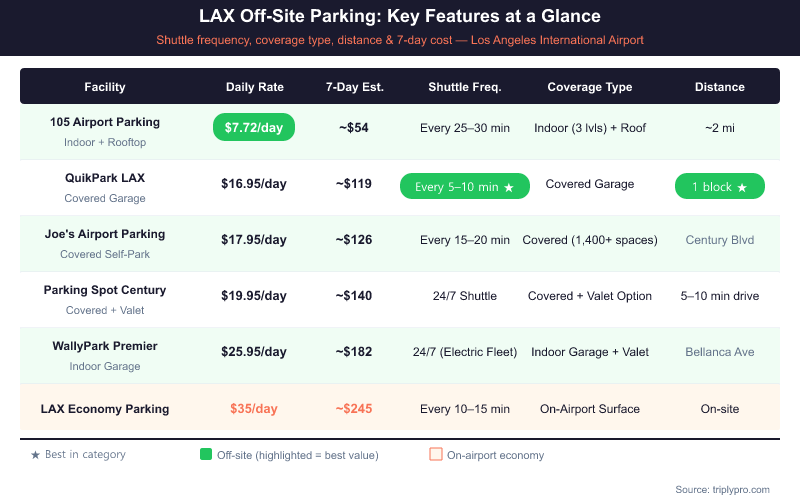Viewport: 800px width, 500px height.
Task: Click the $35/day on-airport rate
Action: 254,409
